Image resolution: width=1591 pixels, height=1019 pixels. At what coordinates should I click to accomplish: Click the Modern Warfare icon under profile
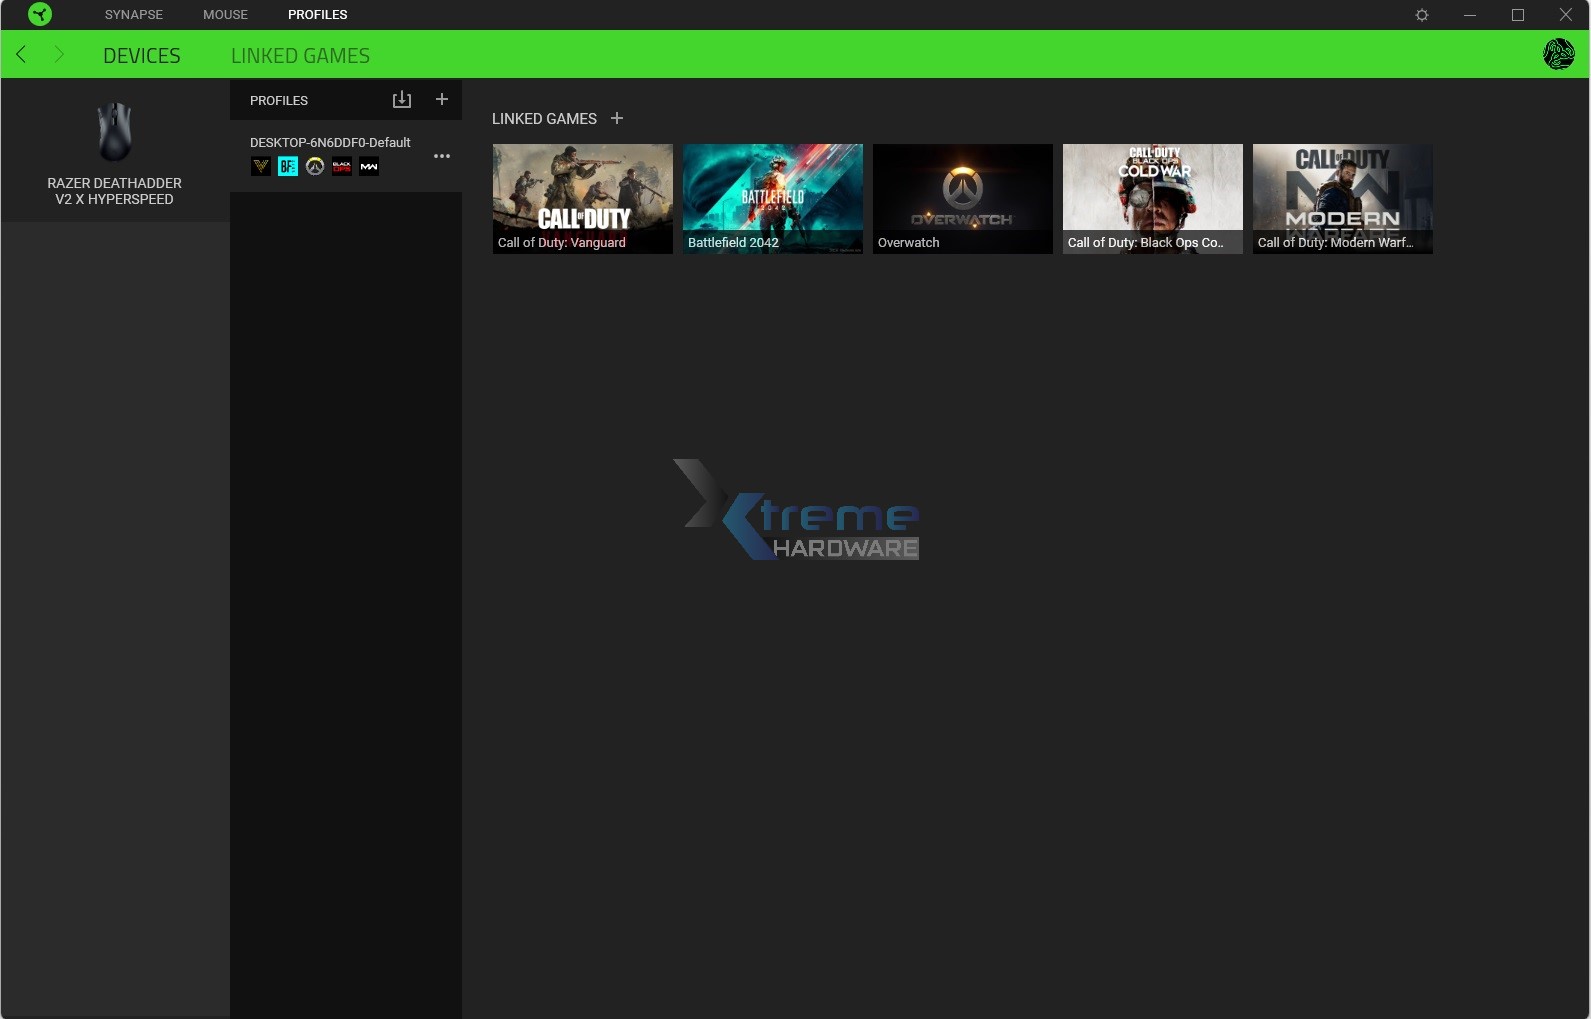pyautogui.click(x=369, y=167)
